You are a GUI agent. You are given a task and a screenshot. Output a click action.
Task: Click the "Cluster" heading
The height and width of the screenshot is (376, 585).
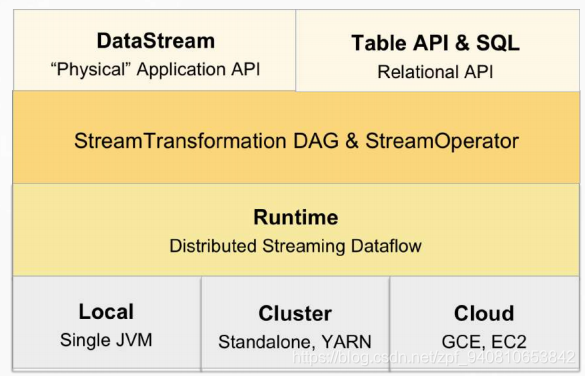[x=295, y=313]
